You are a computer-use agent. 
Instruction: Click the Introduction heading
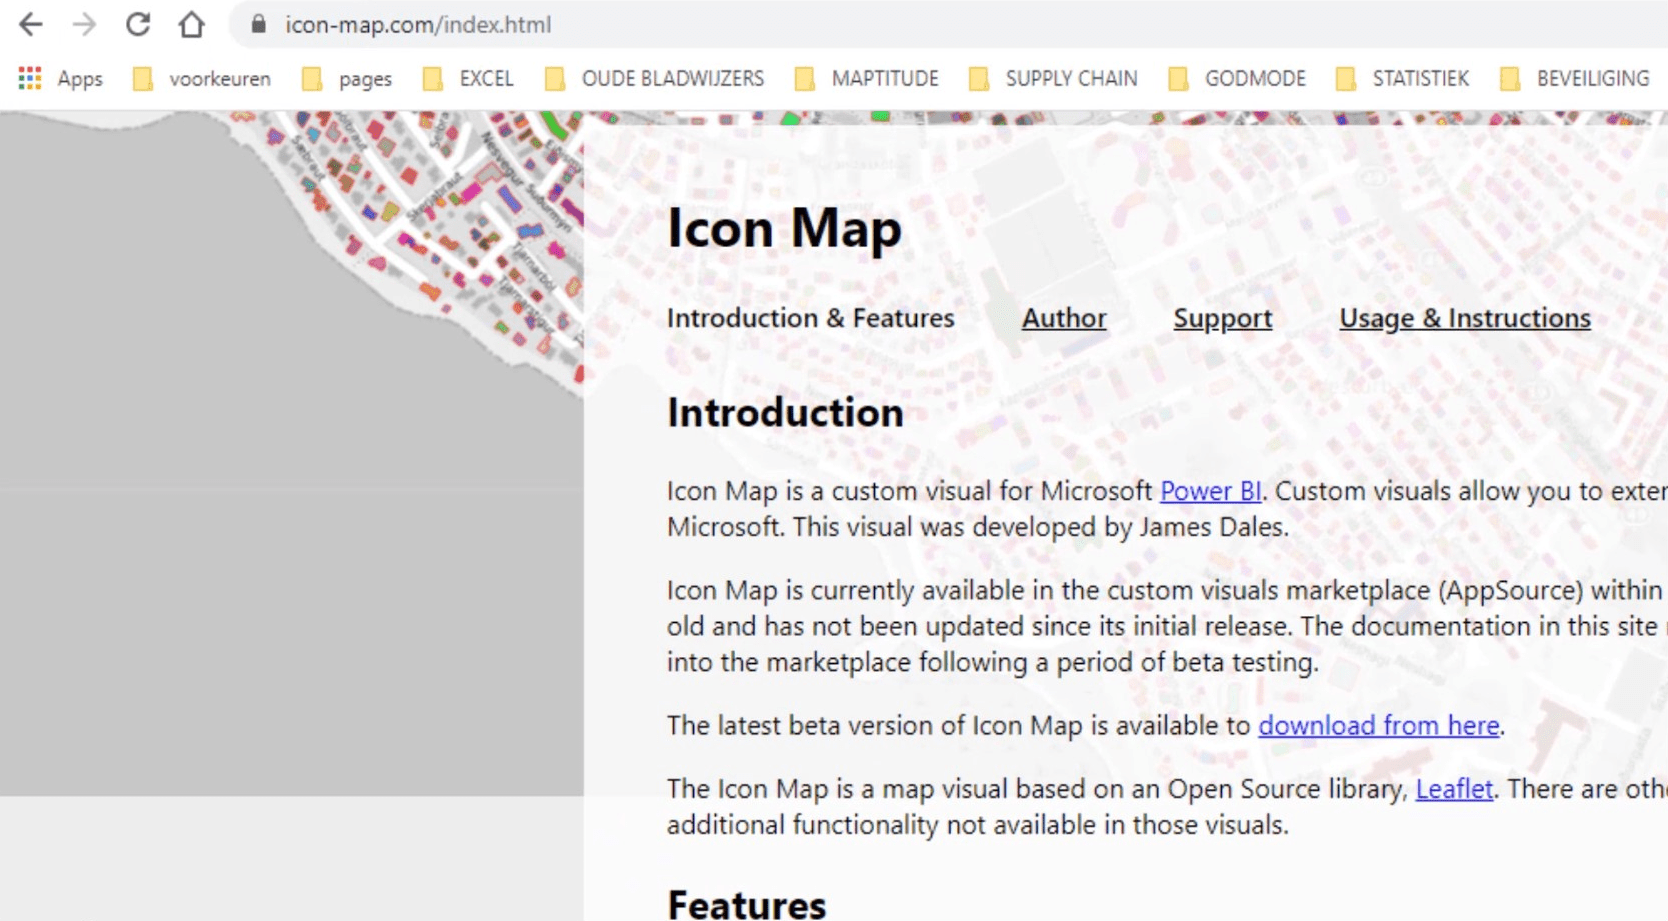[785, 413]
